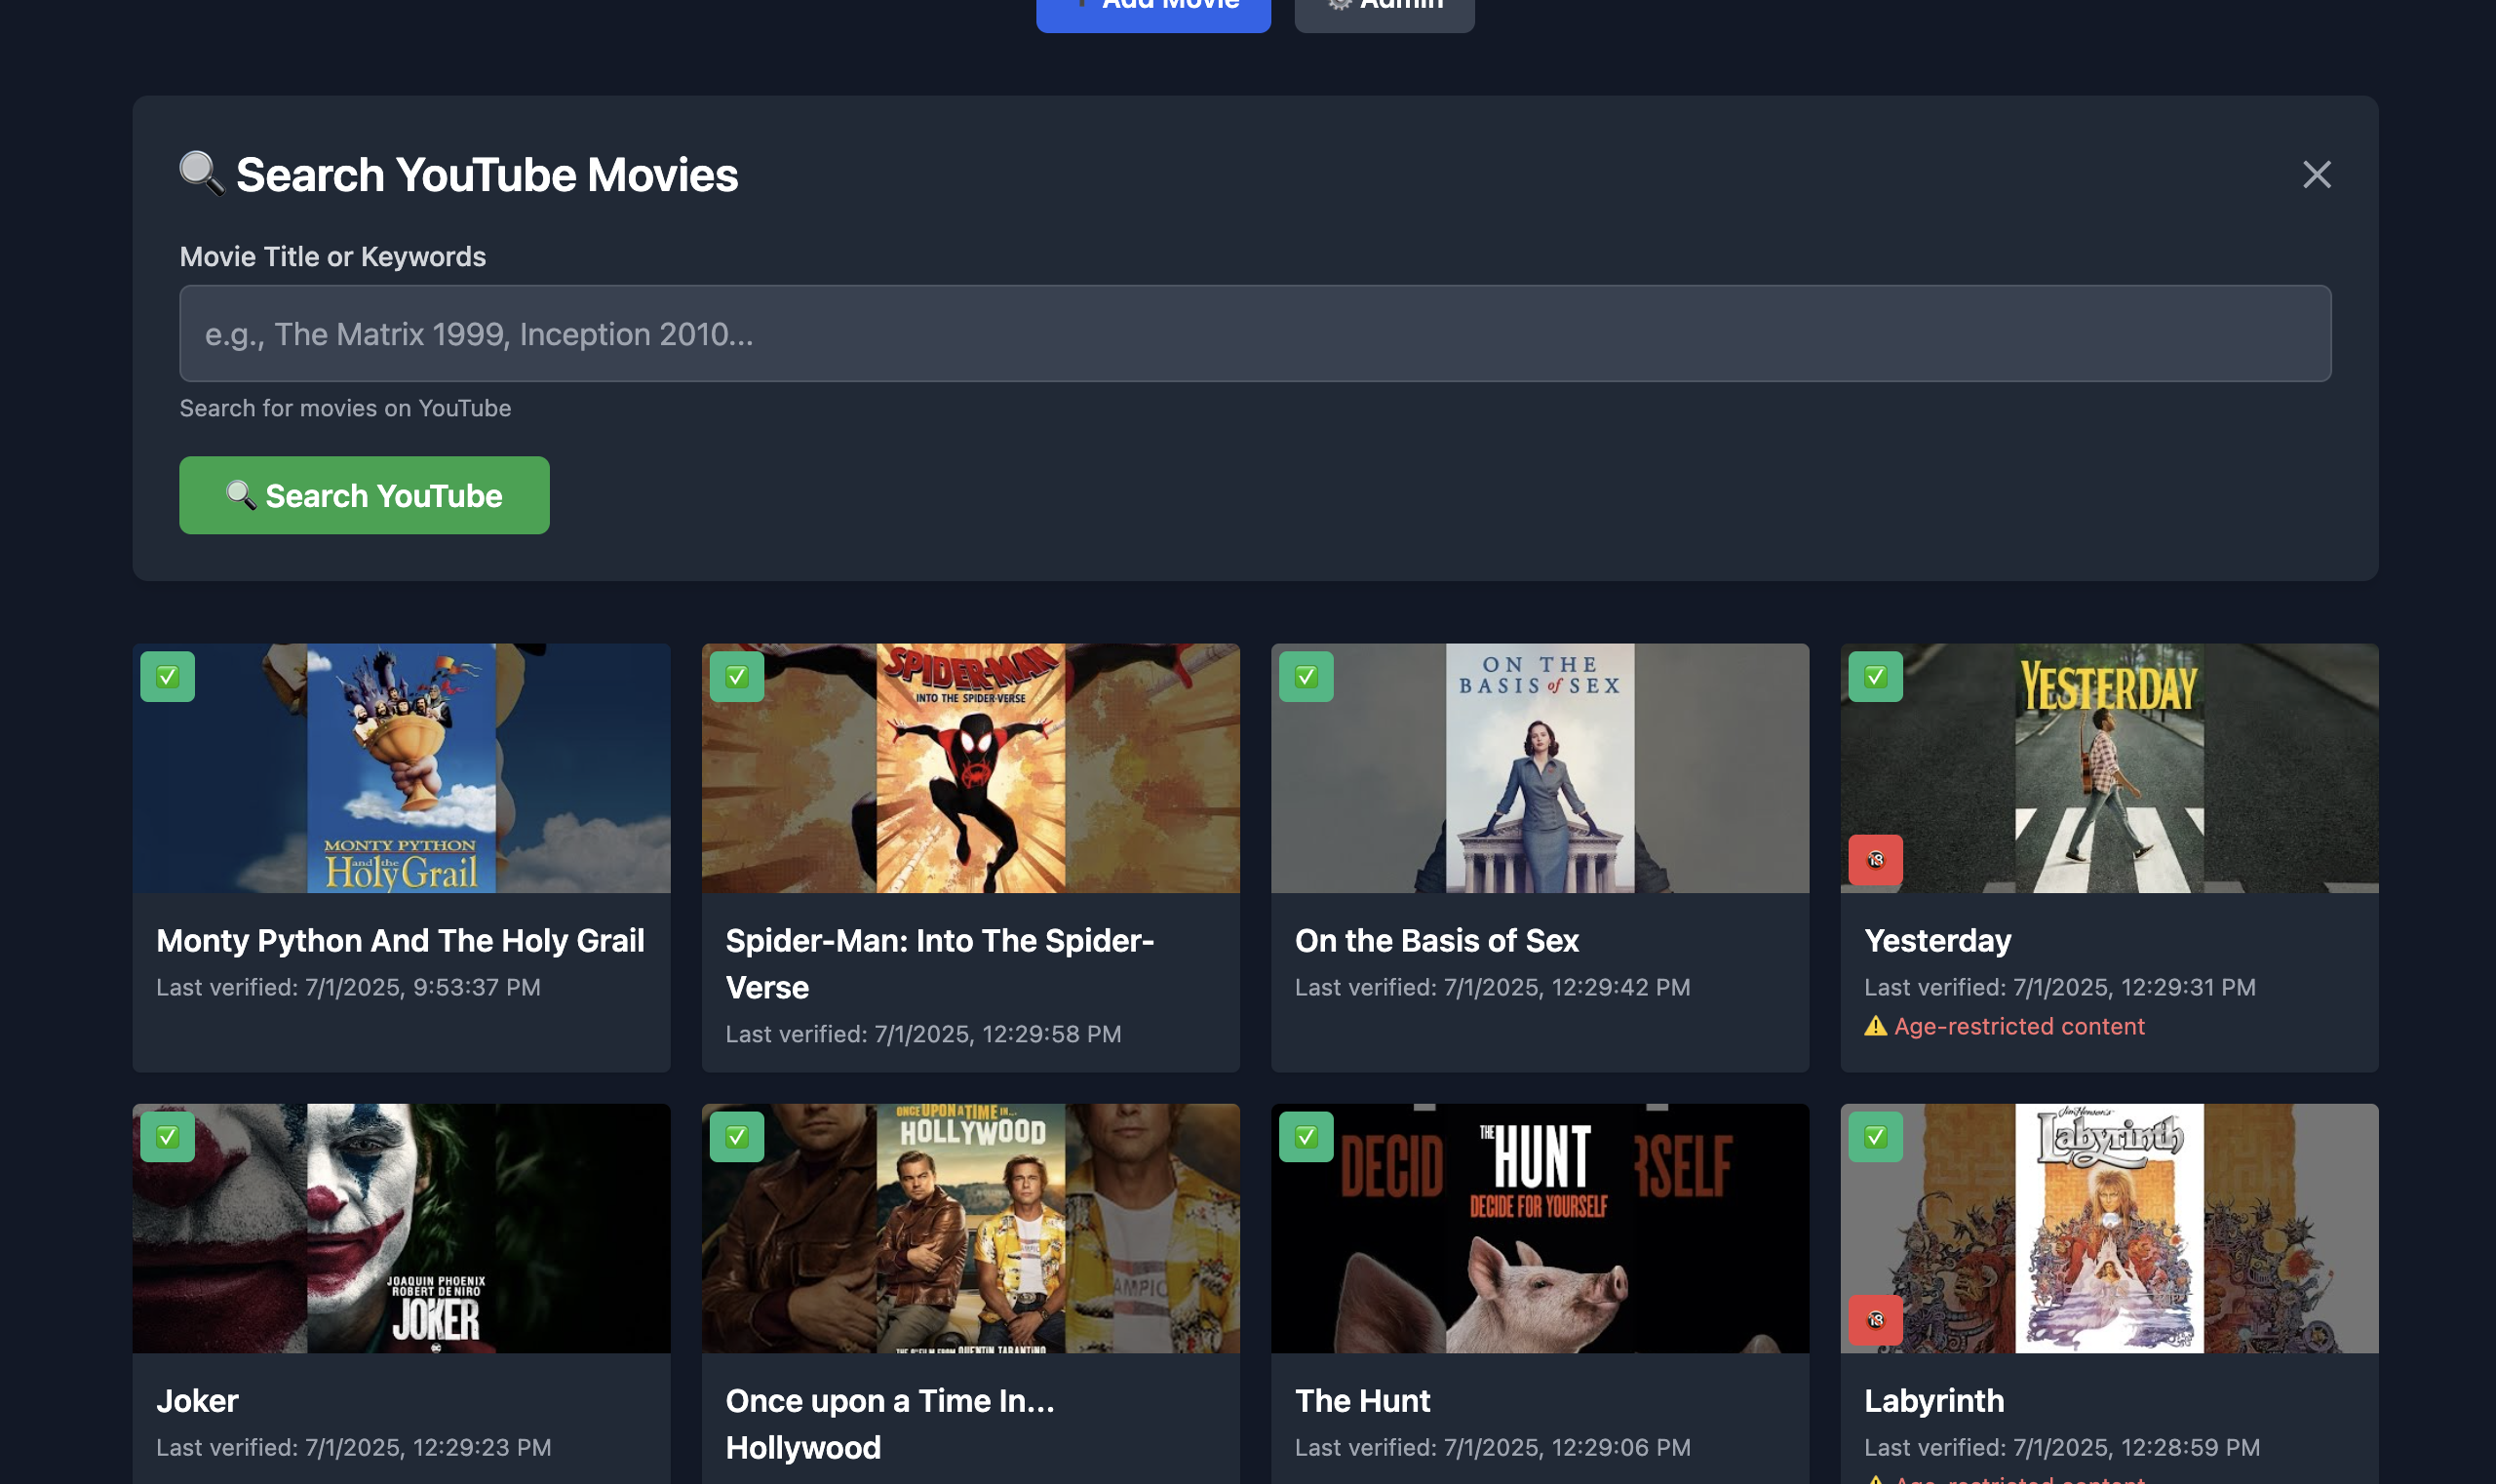Viewport: 2496px width, 1484px height.
Task: Click title 'Spider-Man: Into The Spider-Verse'
Action: click(x=940, y=964)
